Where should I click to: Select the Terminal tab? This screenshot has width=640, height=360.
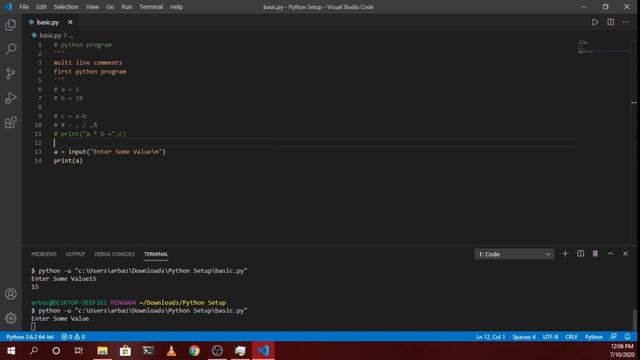point(156,254)
